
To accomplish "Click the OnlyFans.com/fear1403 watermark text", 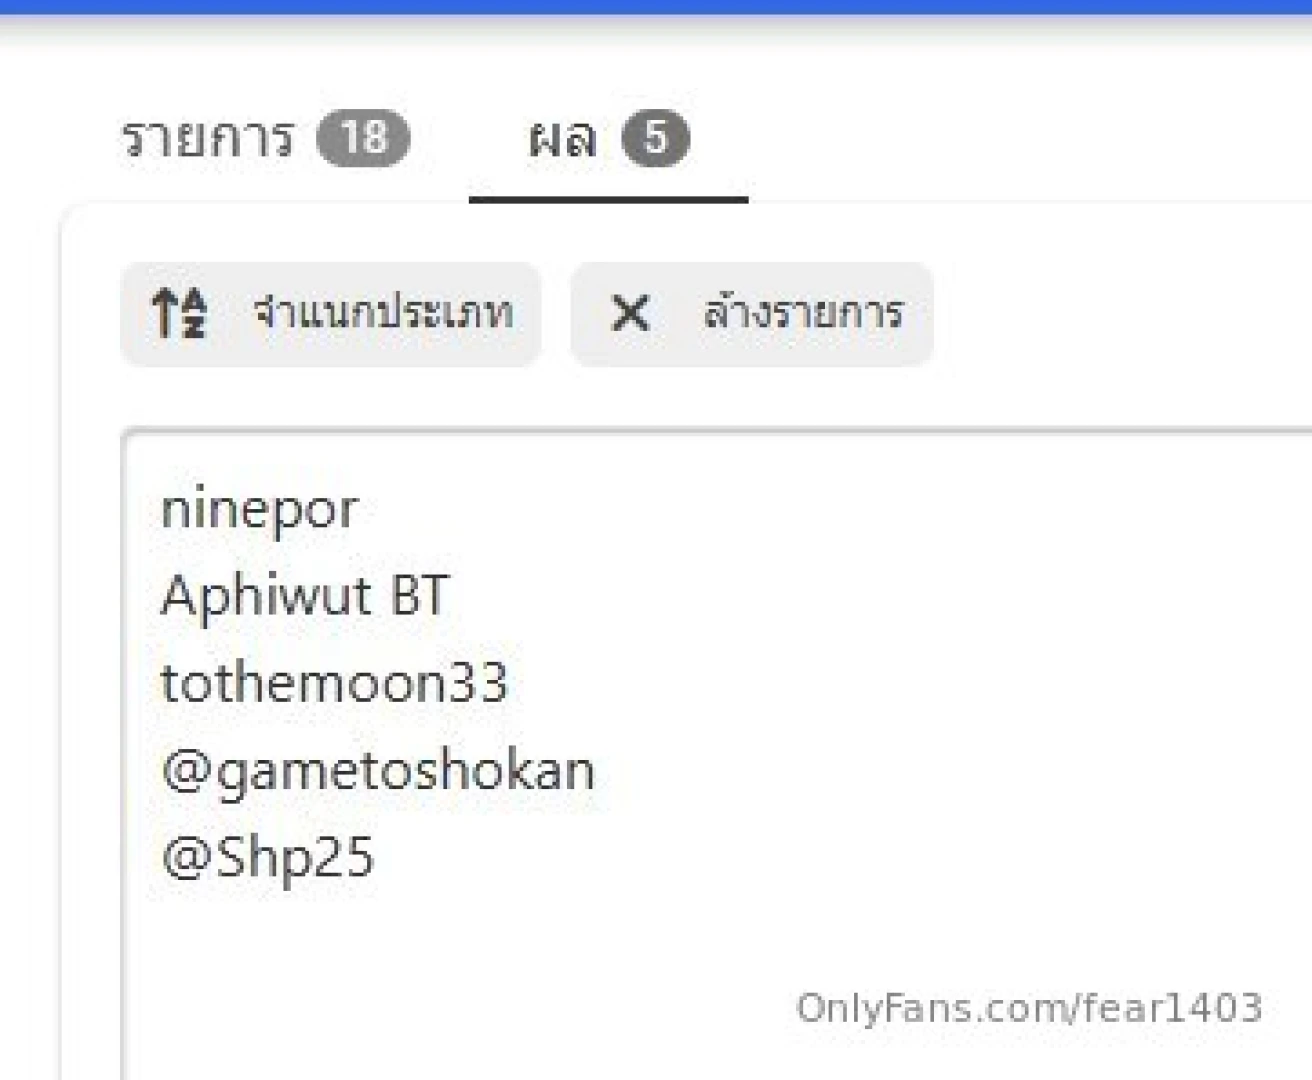I will point(1028,1008).
